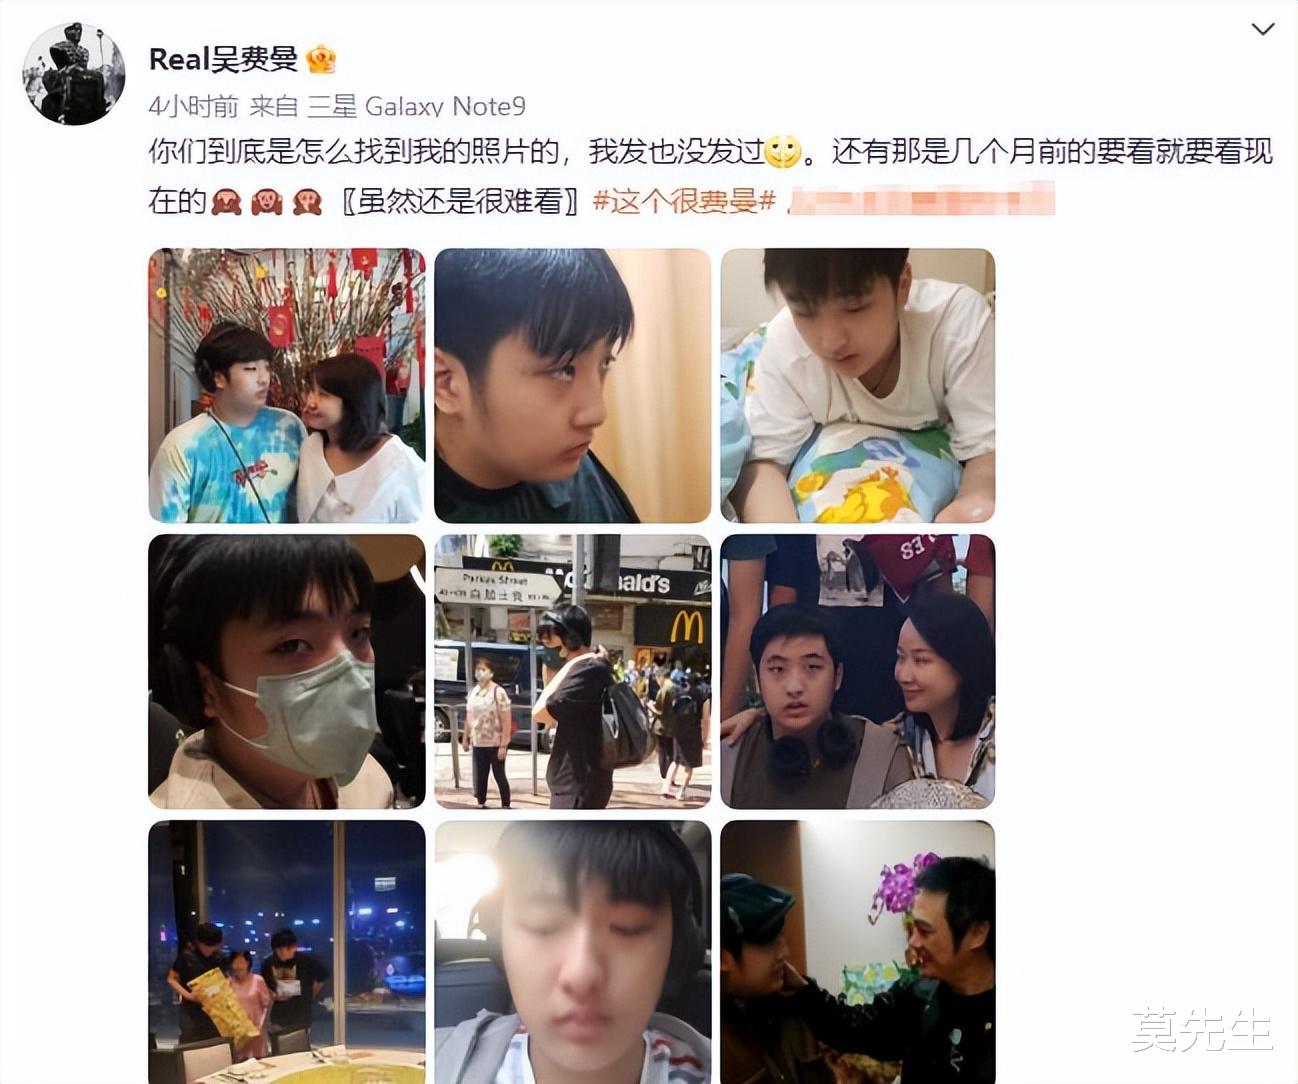The height and width of the screenshot is (1084, 1298).
Task: Click the 三星 Galaxy Note9 source text
Action: pos(416,106)
